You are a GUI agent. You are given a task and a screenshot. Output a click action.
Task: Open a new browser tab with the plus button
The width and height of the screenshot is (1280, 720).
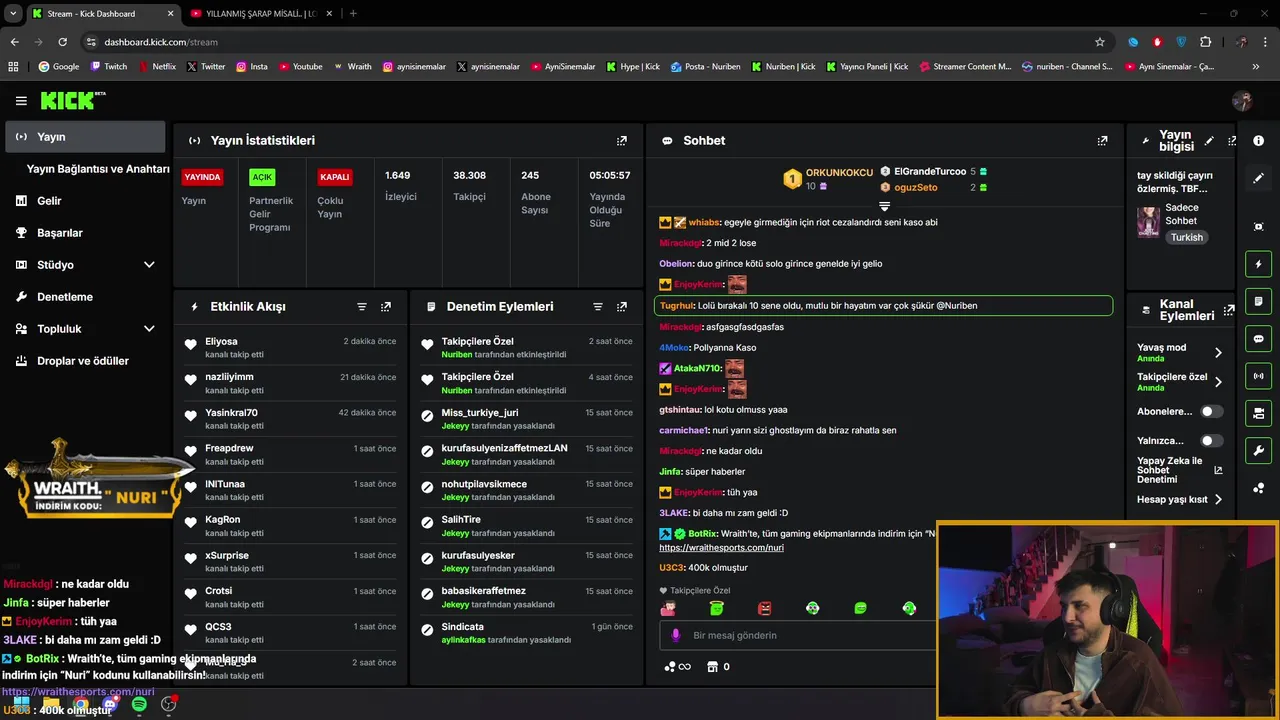coord(353,14)
